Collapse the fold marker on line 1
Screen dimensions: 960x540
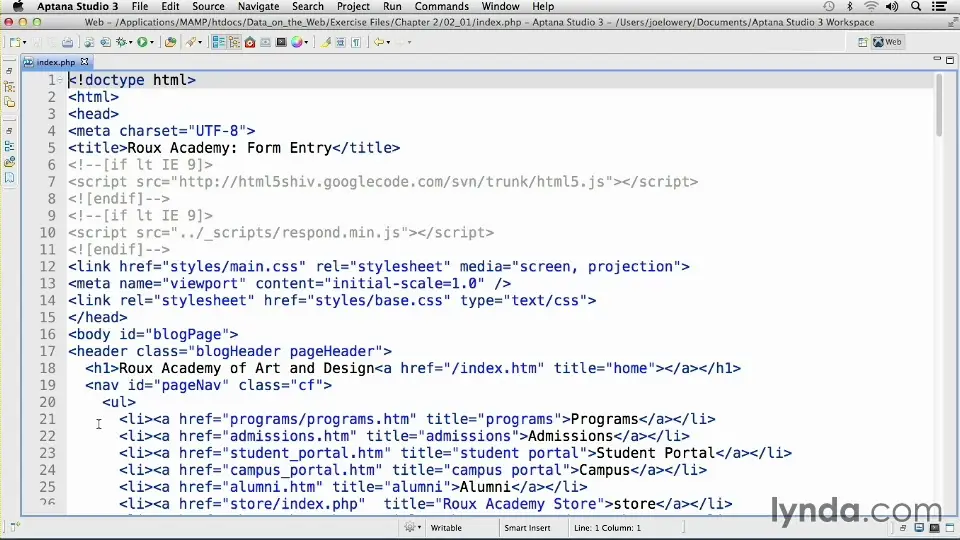point(61,80)
